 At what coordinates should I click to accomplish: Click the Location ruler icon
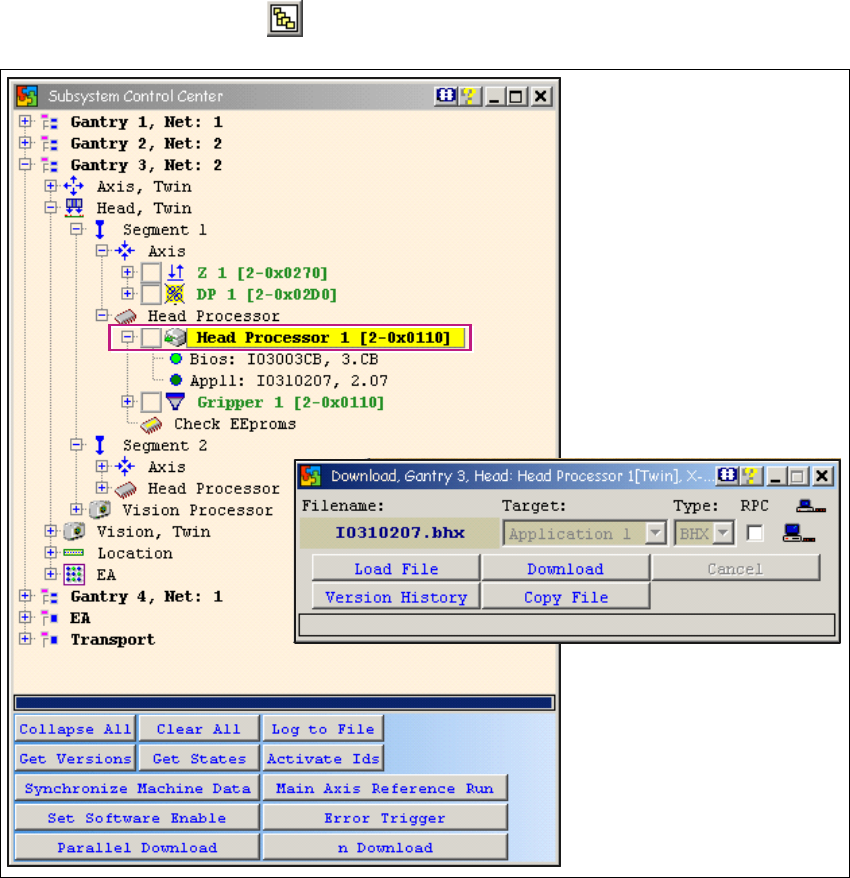tap(73, 553)
